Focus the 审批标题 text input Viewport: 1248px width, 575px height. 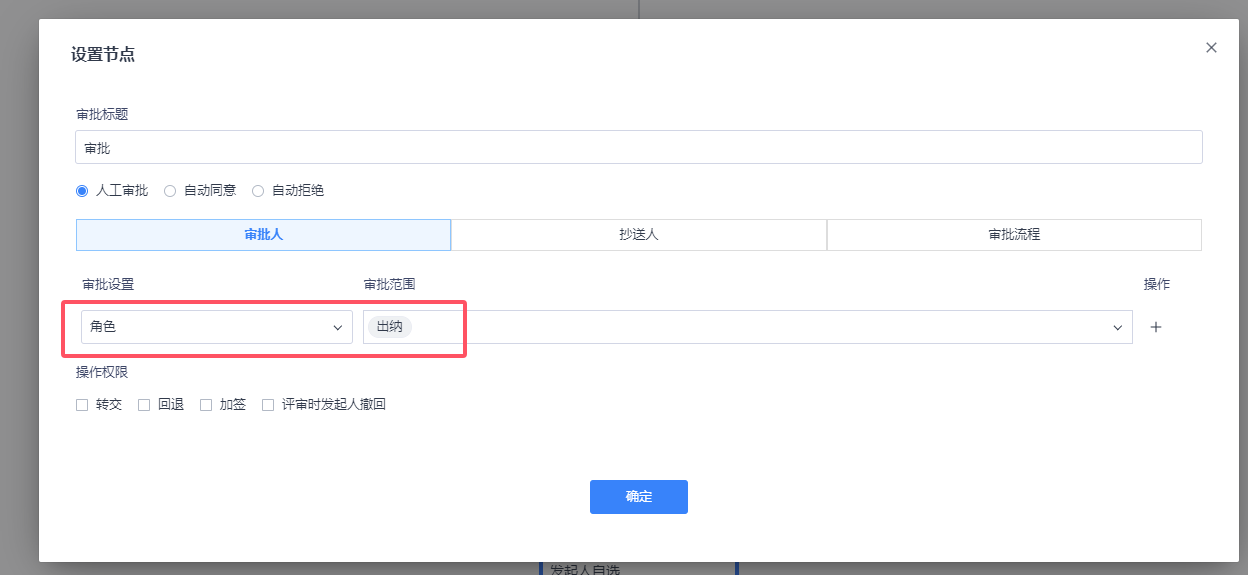tap(638, 148)
